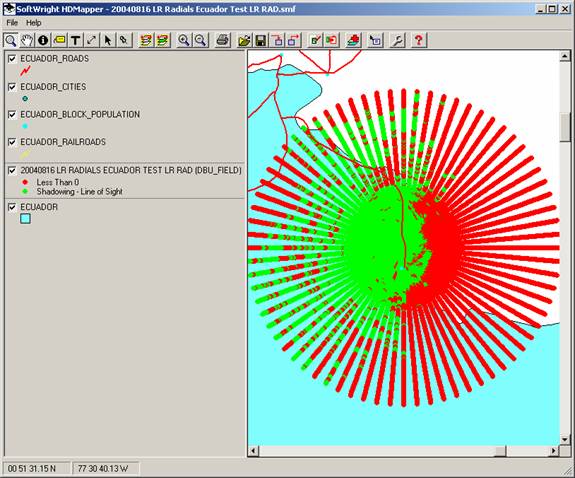Open help with red question mark icon
Viewport: 575px width, 478px height.
pos(419,40)
